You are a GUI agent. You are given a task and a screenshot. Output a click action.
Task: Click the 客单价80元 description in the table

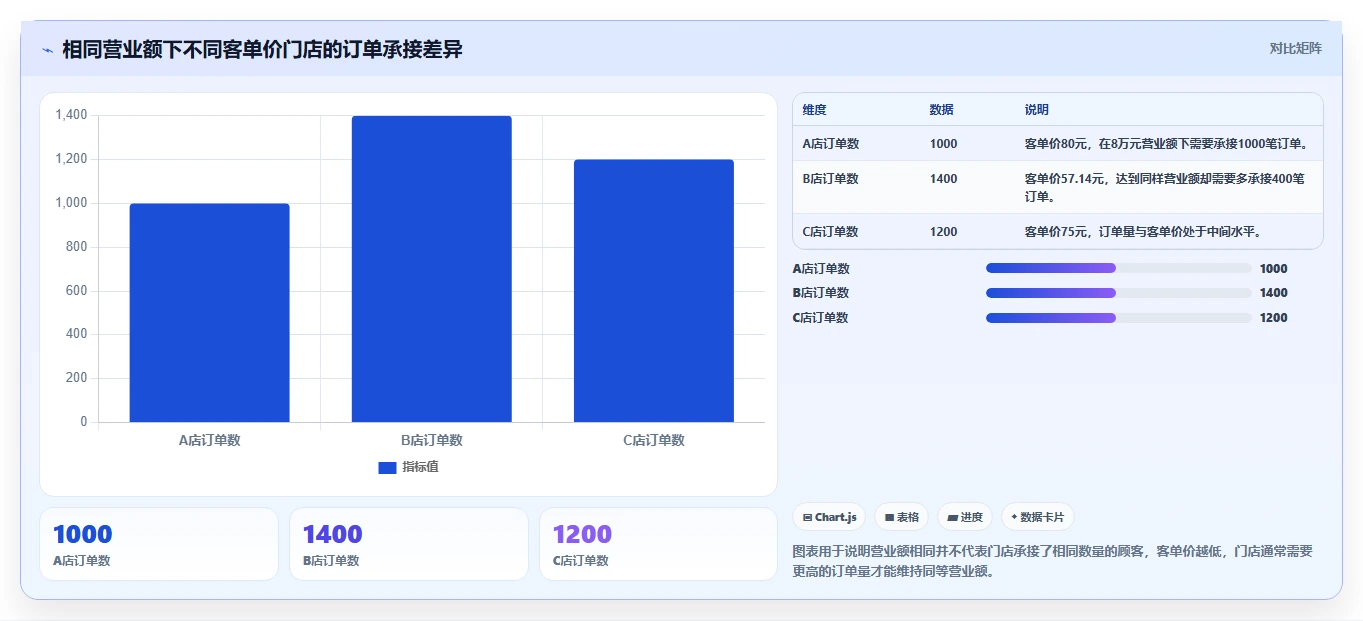pos(1166,144)
